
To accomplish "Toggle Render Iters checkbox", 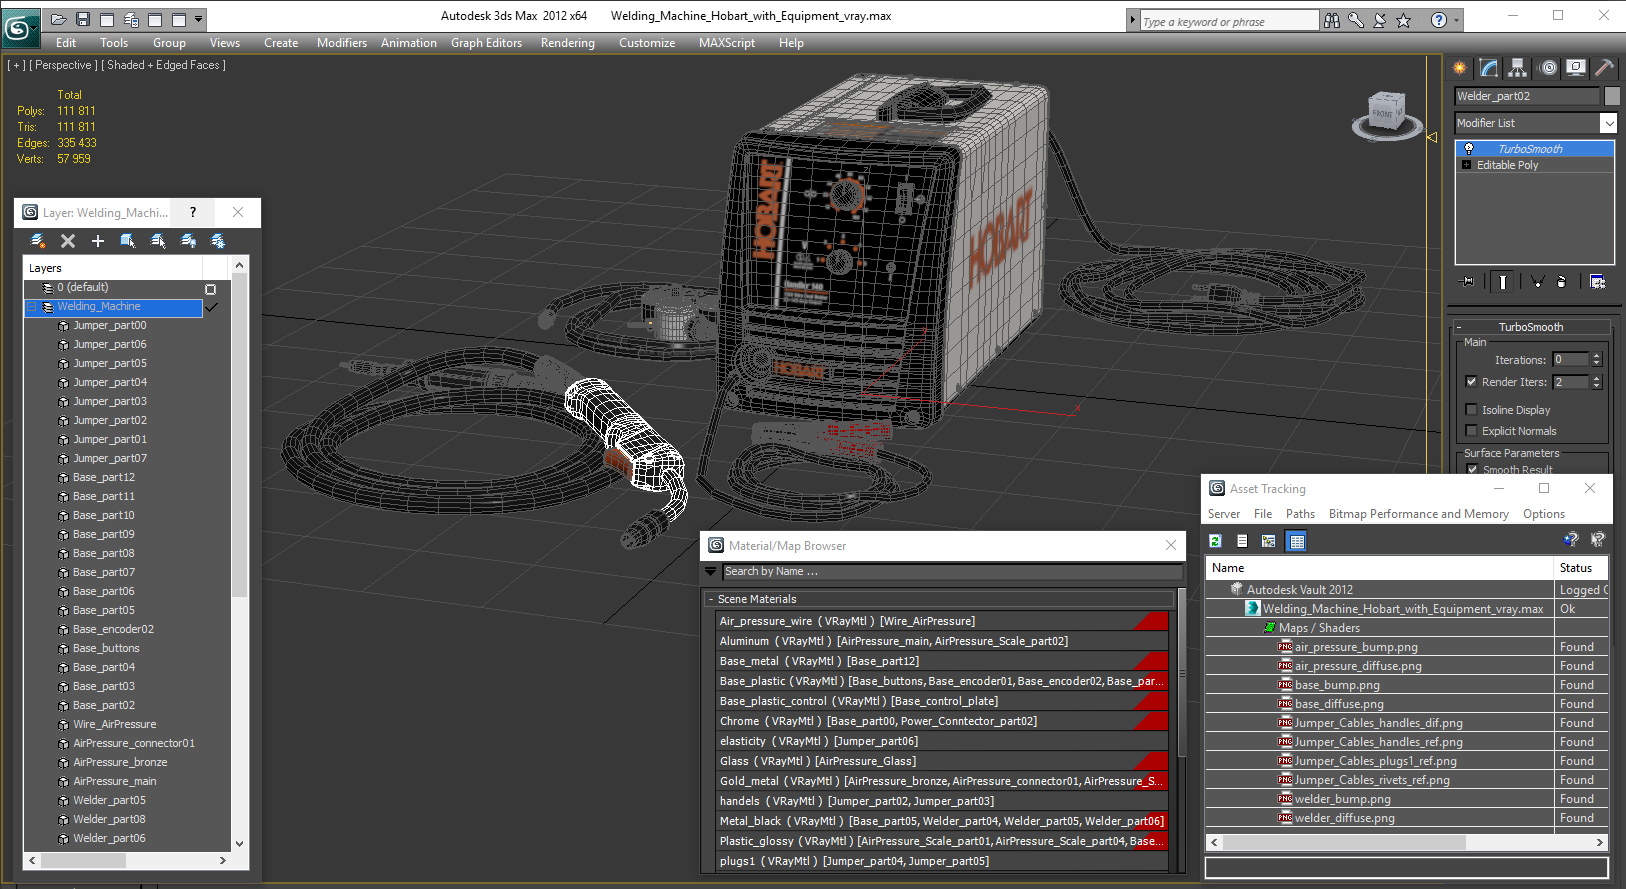I will click(1471, 382).
